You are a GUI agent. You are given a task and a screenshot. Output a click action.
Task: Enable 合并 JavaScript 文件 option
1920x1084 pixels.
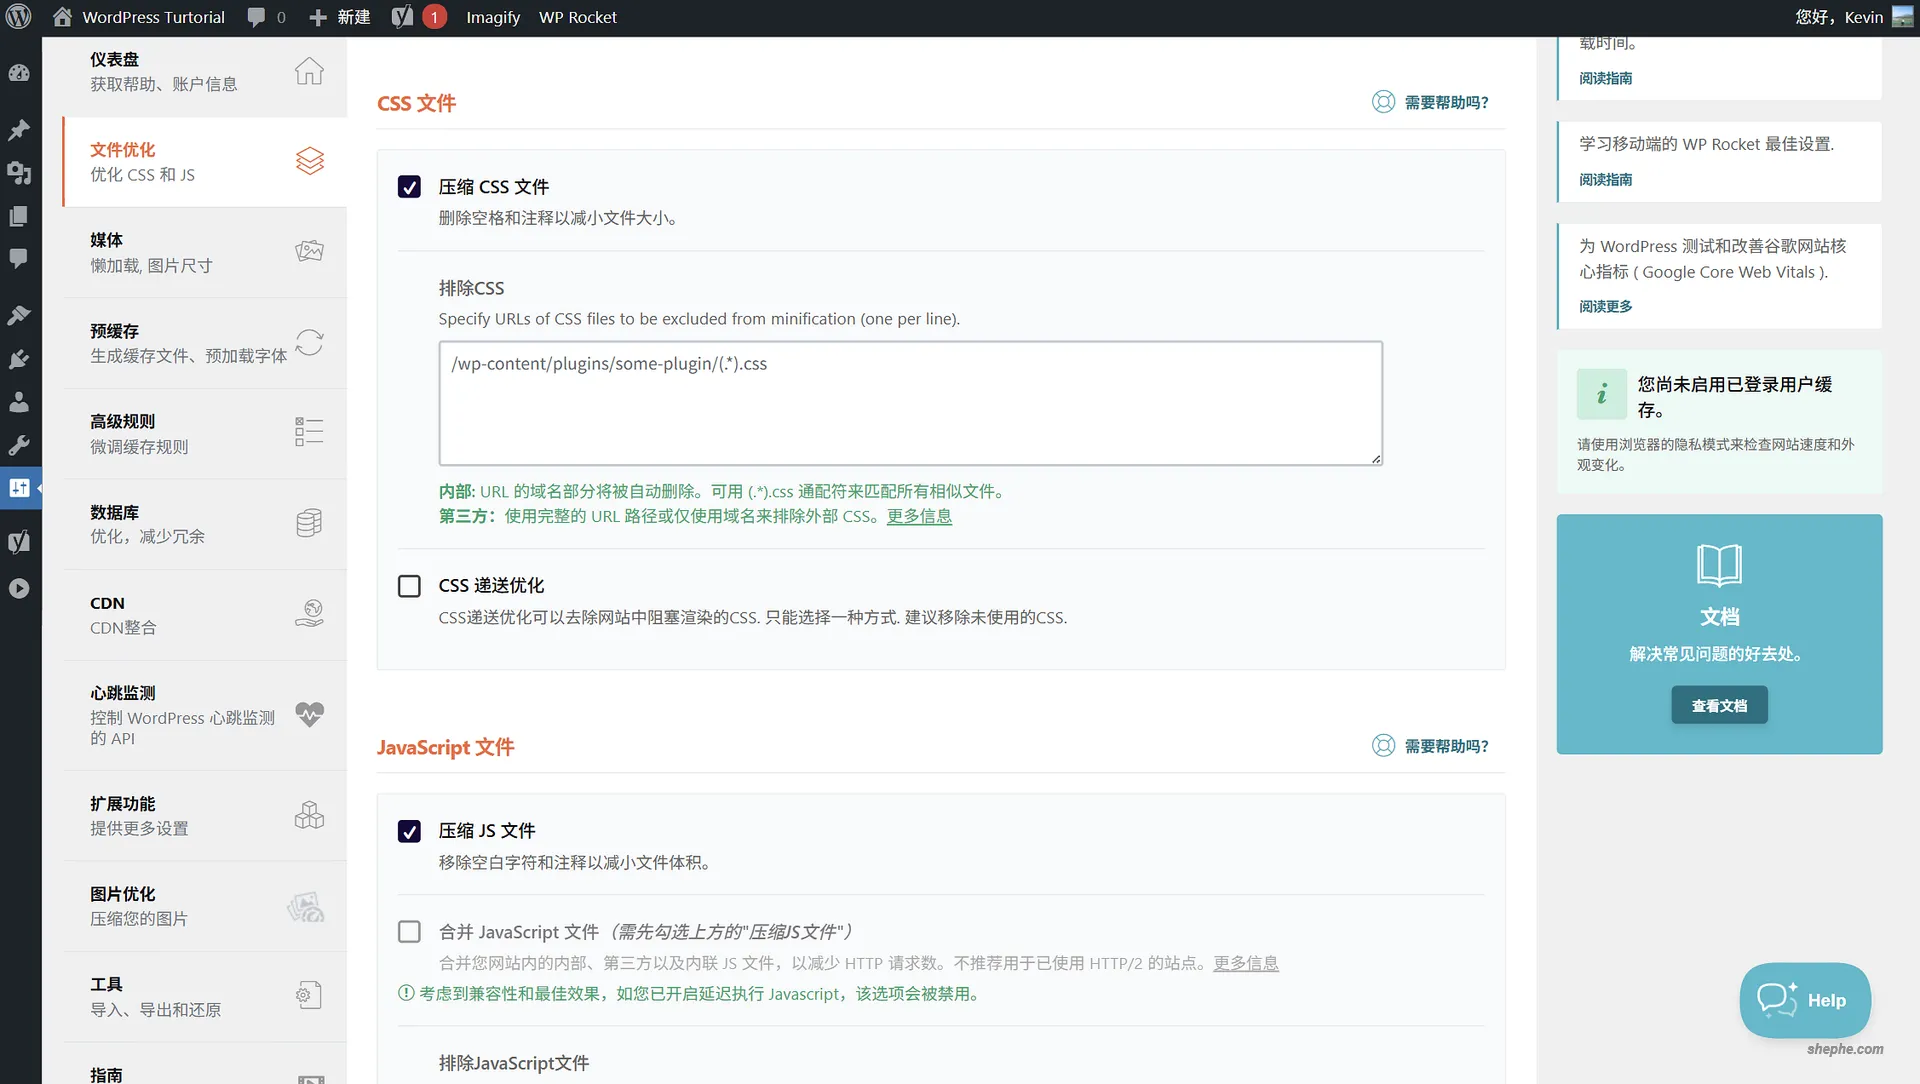[x=409, y=931]
